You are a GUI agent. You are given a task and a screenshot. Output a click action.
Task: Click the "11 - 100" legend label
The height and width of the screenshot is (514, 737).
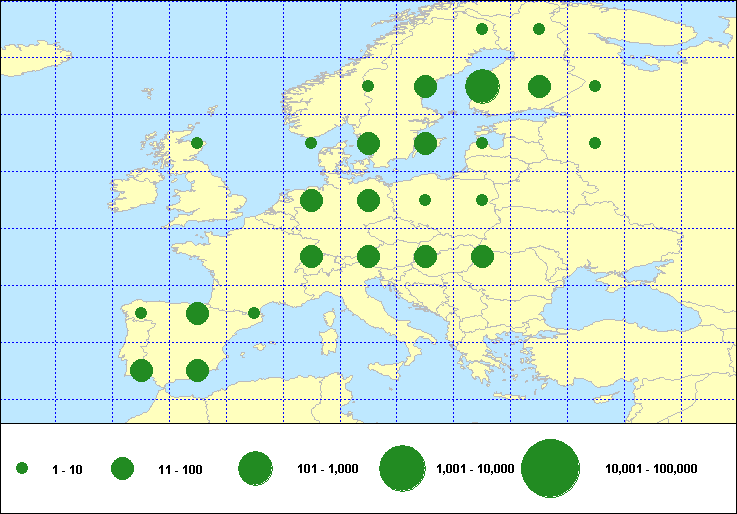[180, 469]
